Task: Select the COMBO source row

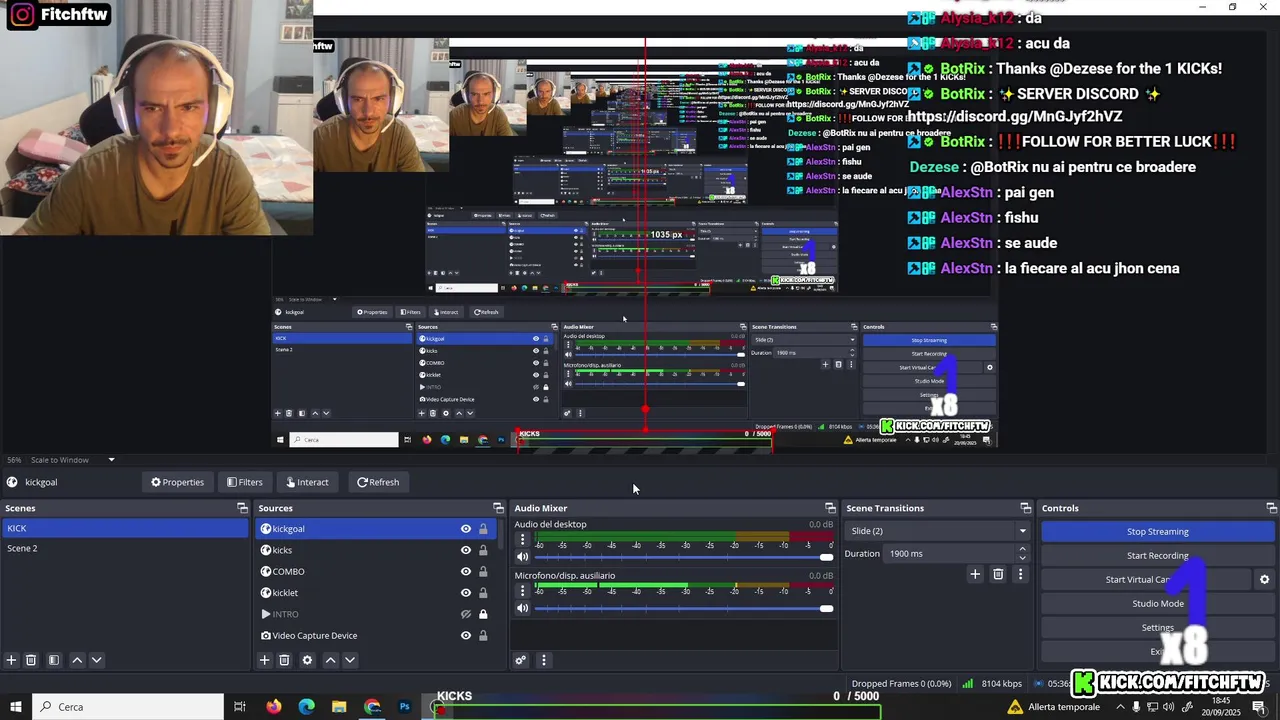Action: 375,572
